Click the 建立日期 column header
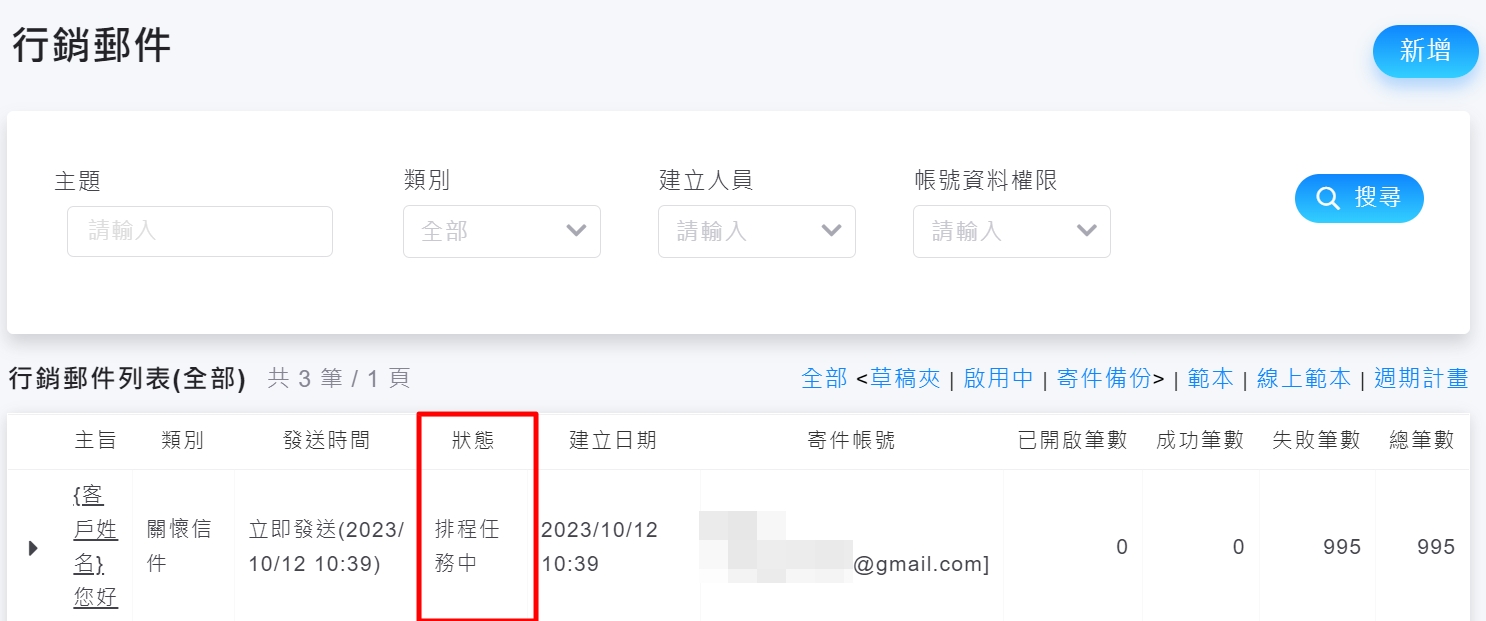This screenshot has width=1486, height=621. pos(612,440)
